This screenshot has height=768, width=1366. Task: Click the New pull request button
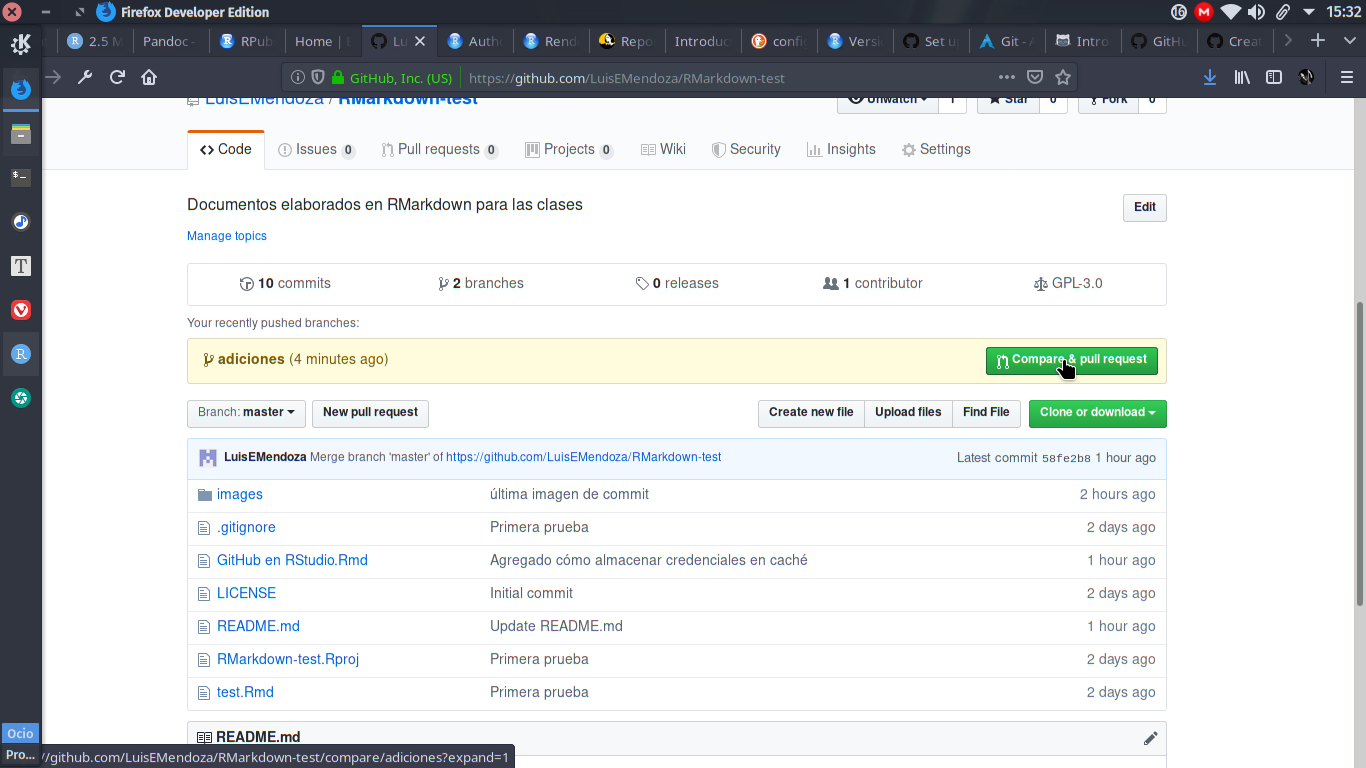(370, 413)
